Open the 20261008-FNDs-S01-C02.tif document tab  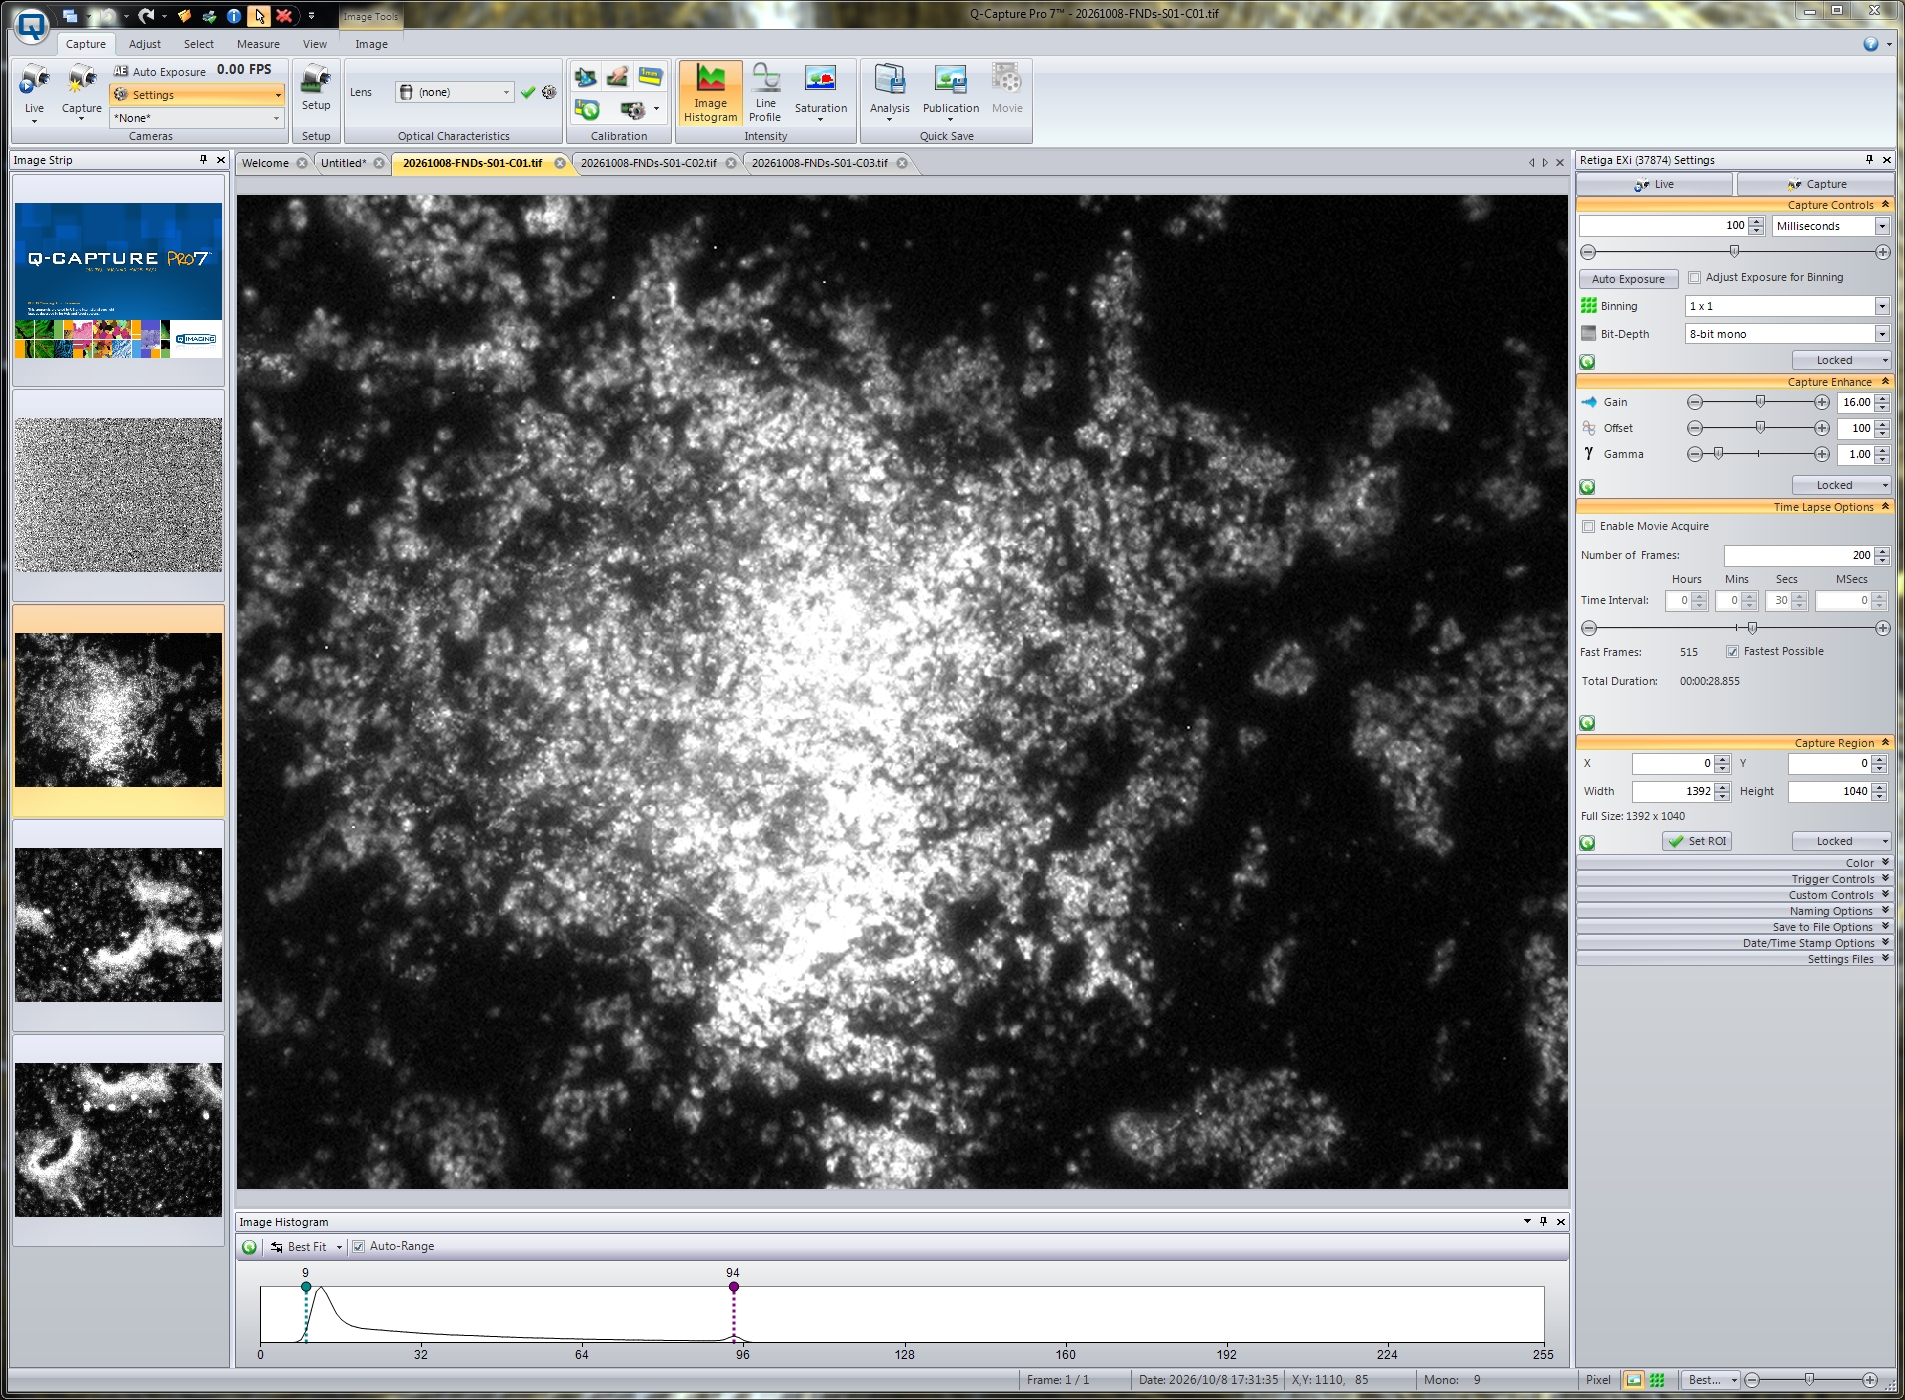[648, 163]
